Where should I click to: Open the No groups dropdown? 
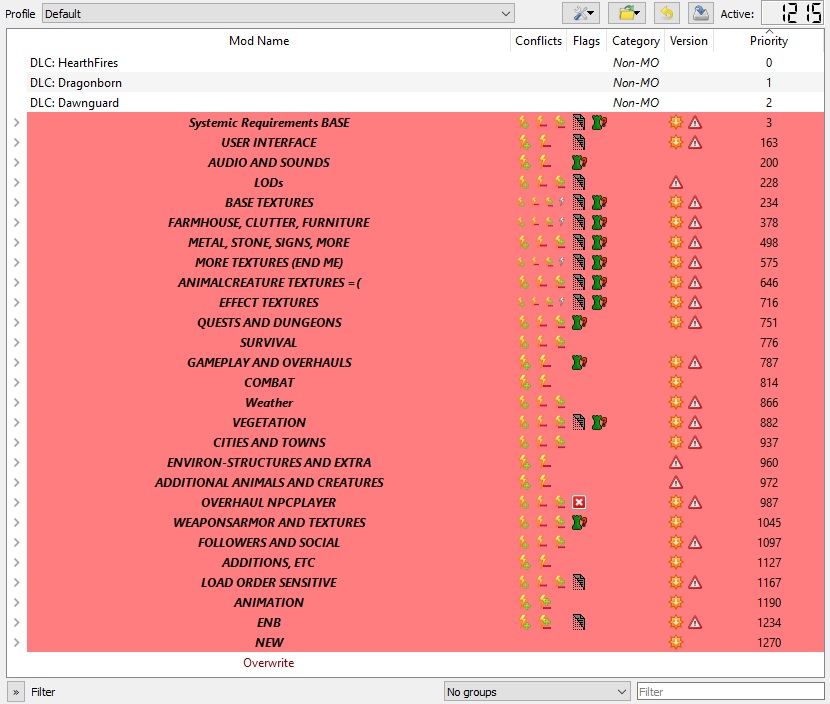coord(537,692)
